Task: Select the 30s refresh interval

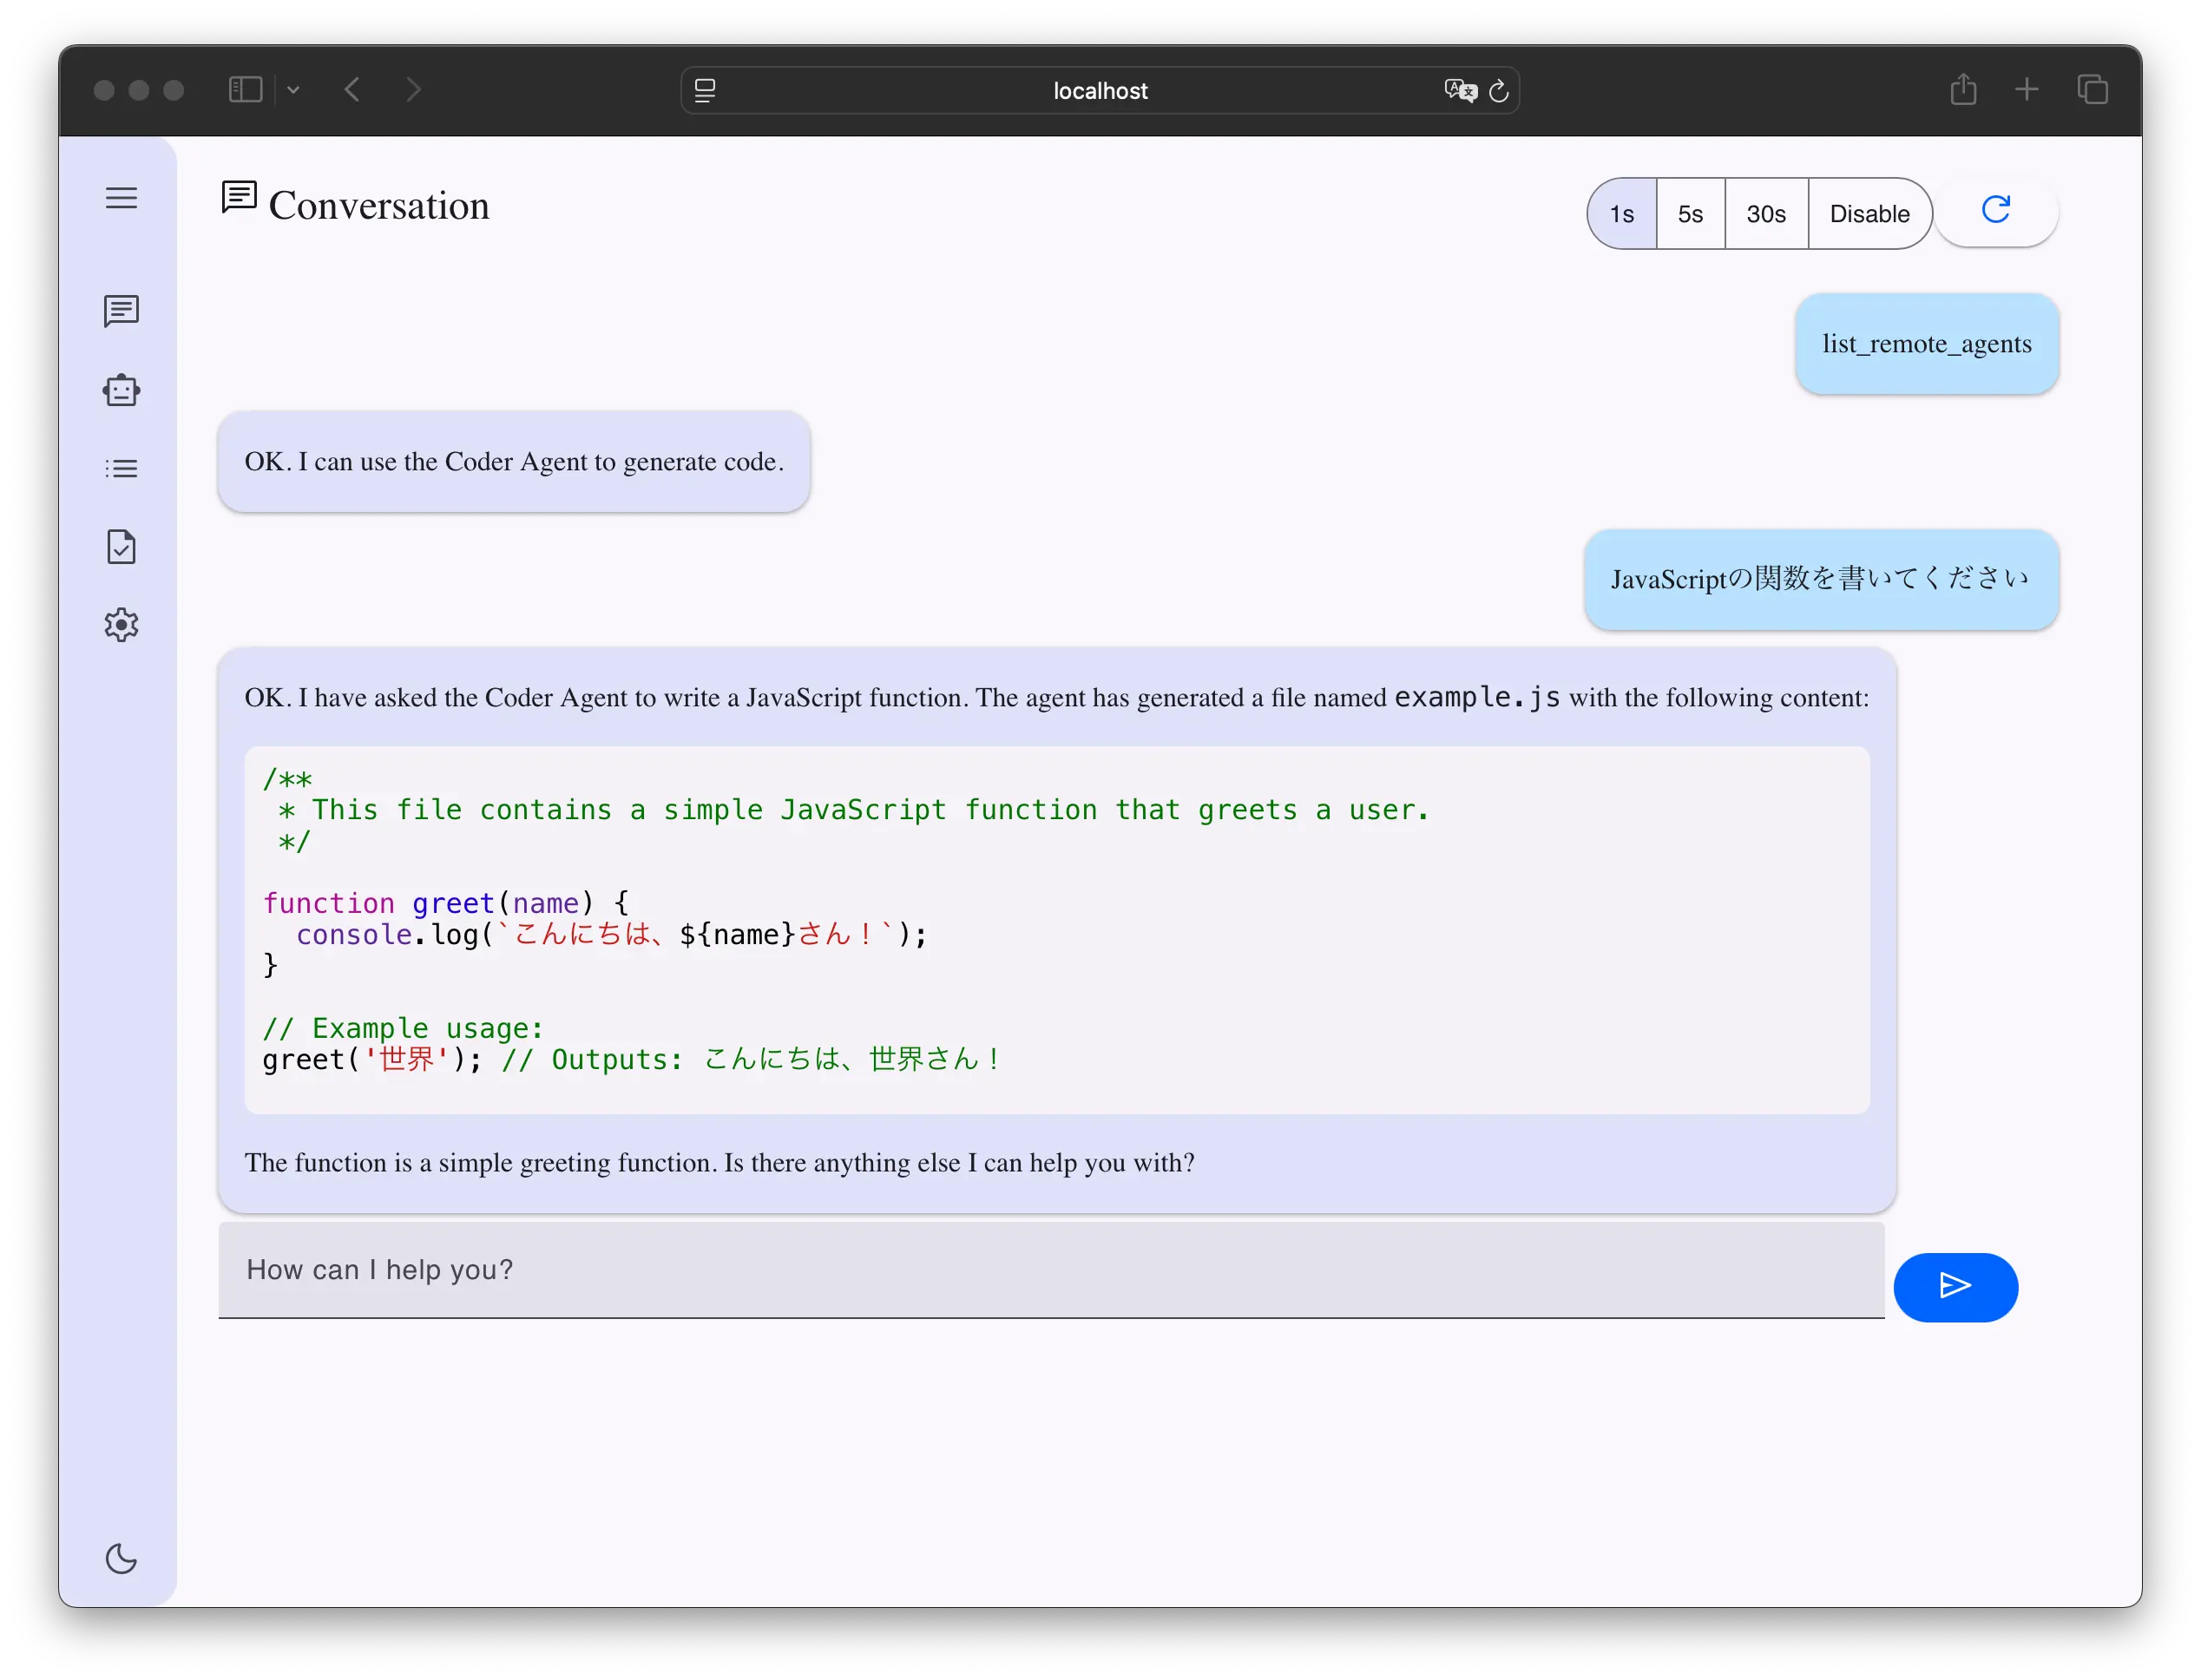Action: click(x=1766, y=214)
